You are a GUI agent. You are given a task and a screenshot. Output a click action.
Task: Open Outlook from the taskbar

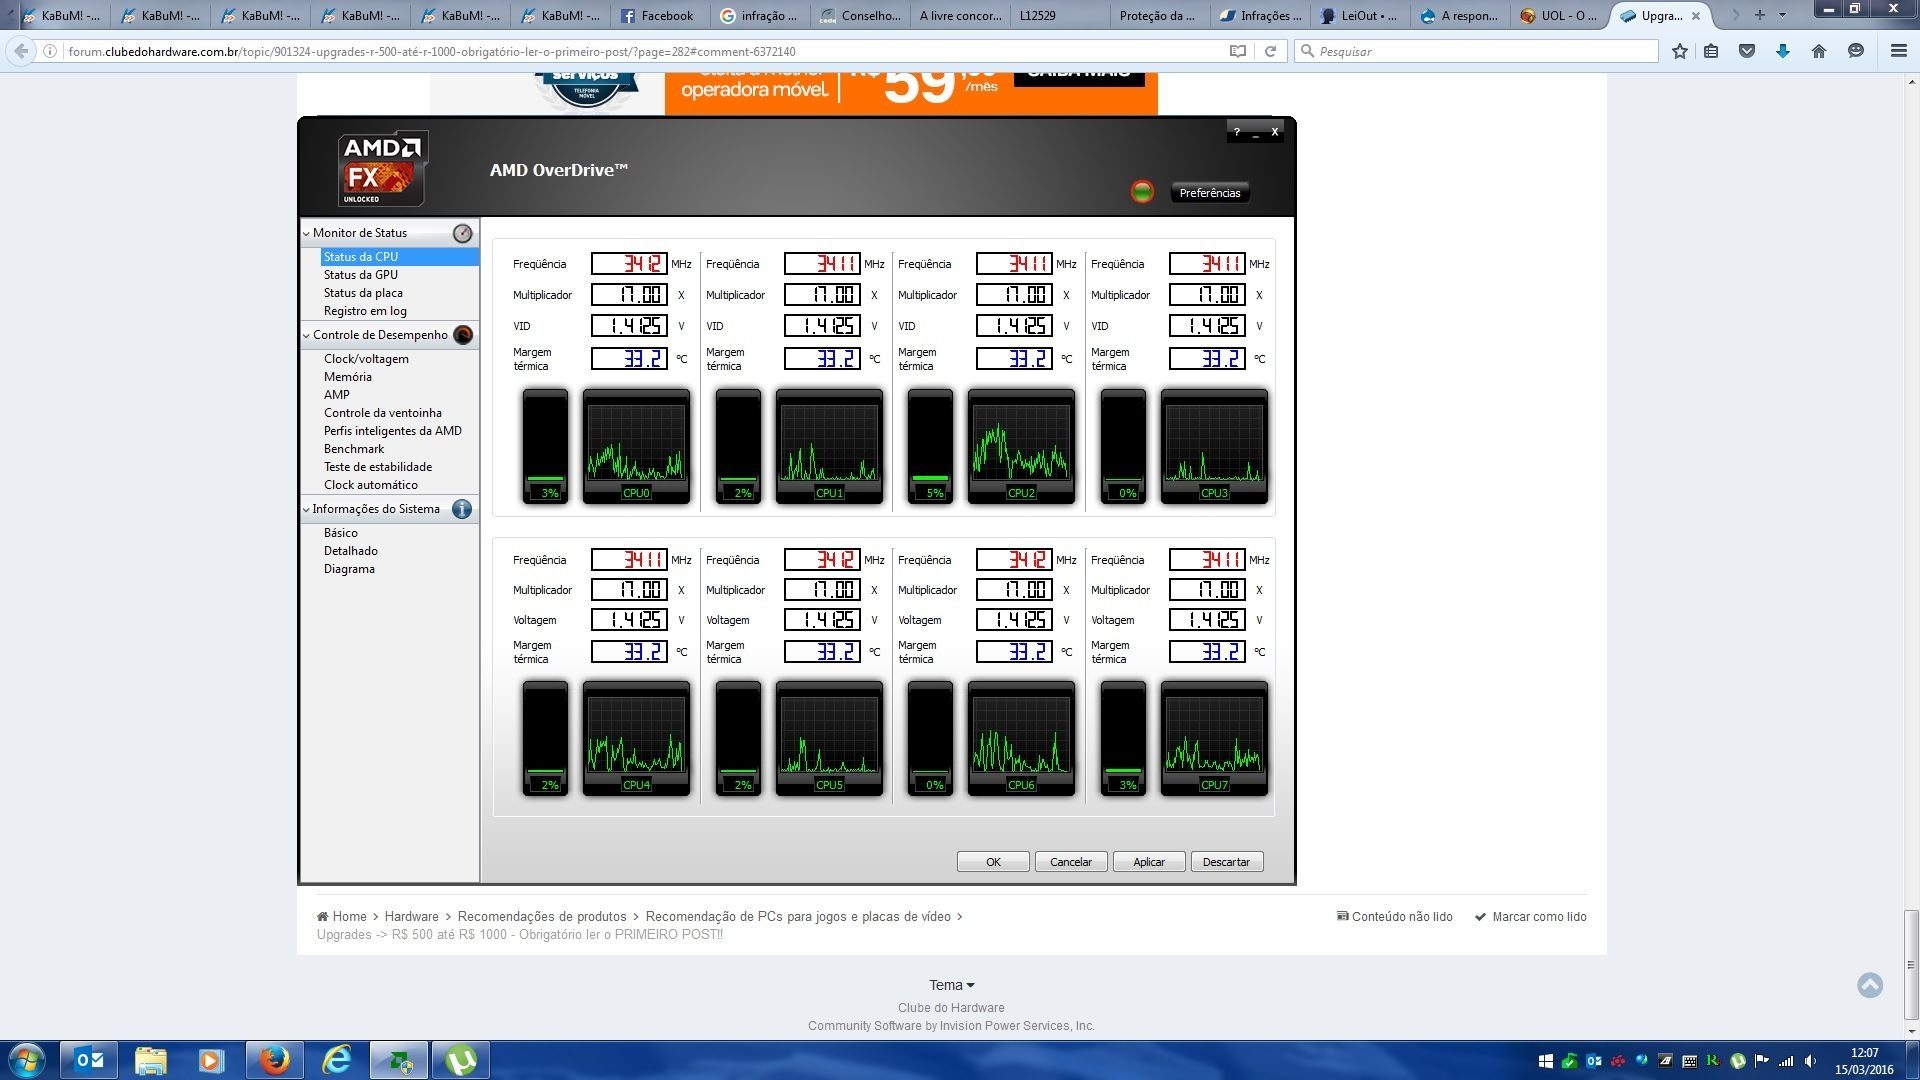pos(89,1060)
